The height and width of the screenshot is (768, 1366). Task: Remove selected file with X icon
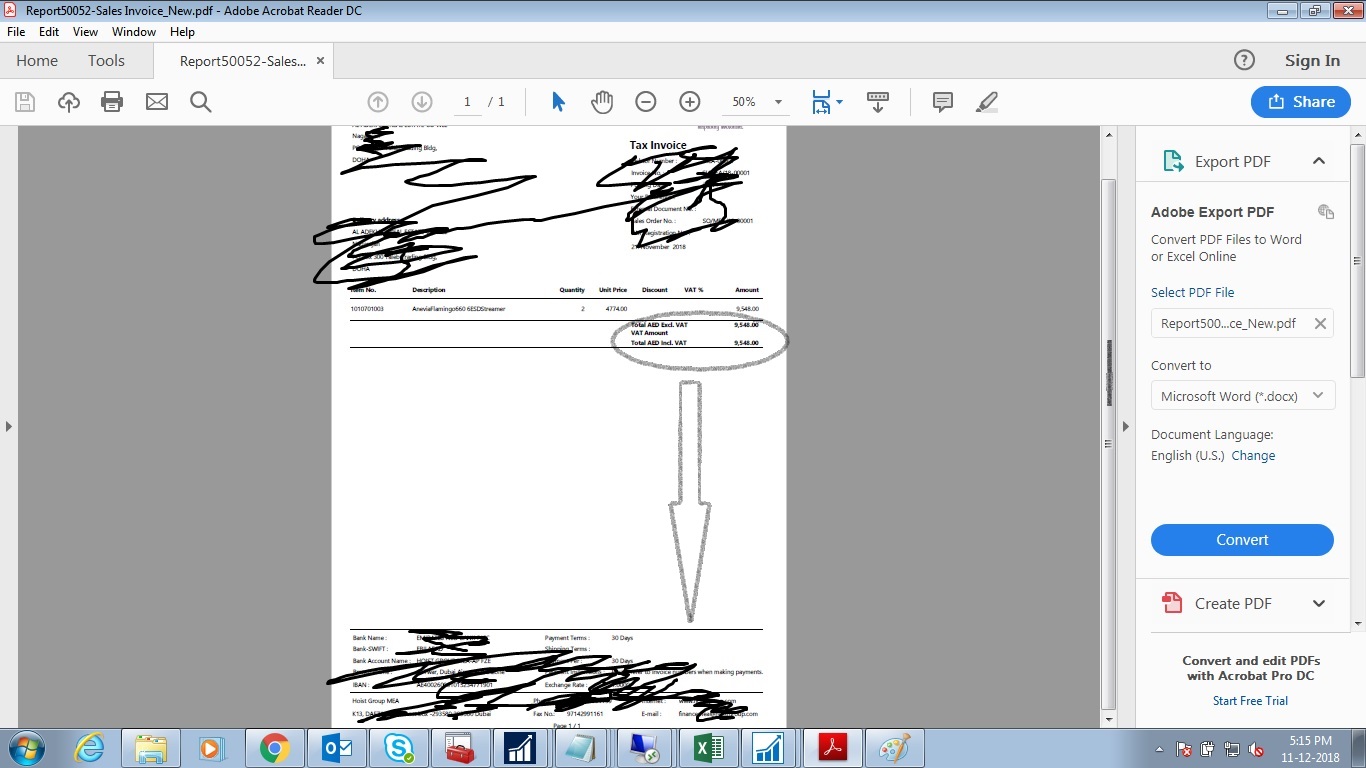[1320, 323]
